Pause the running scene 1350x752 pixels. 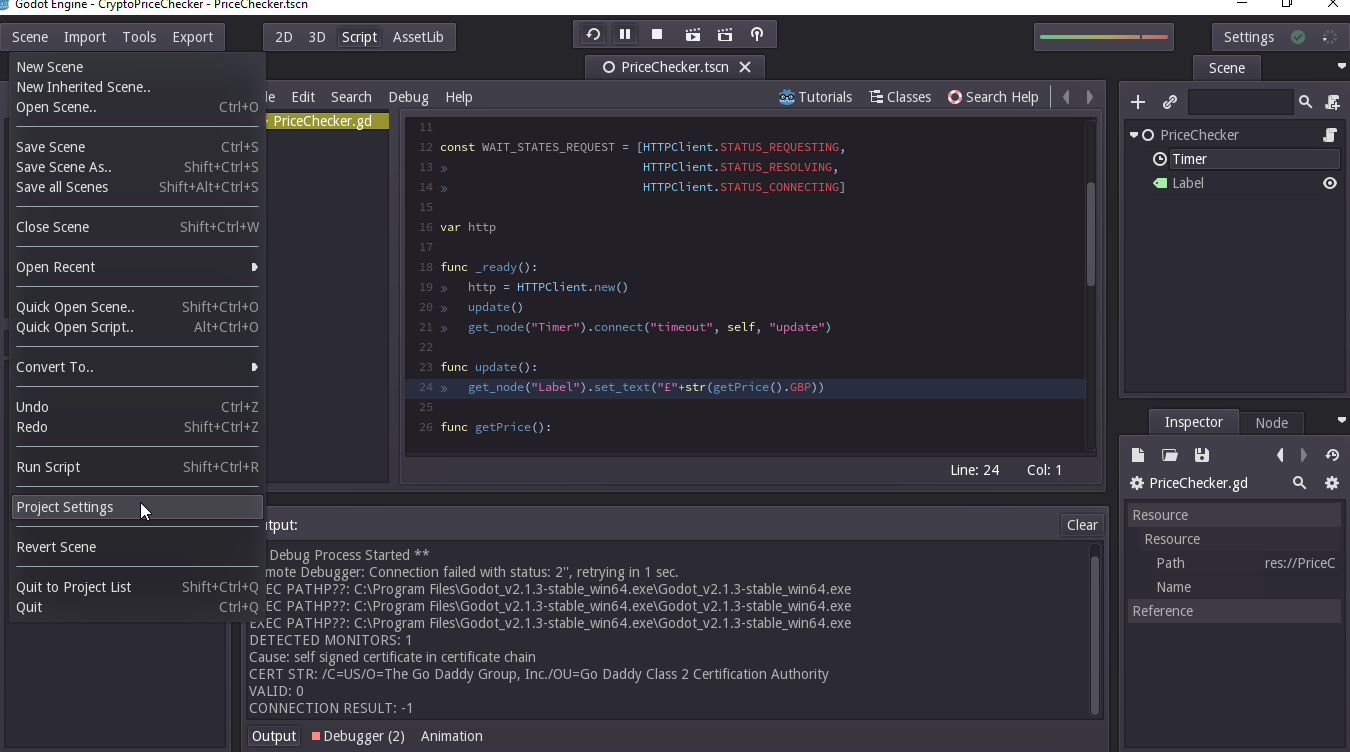[625, 35]
